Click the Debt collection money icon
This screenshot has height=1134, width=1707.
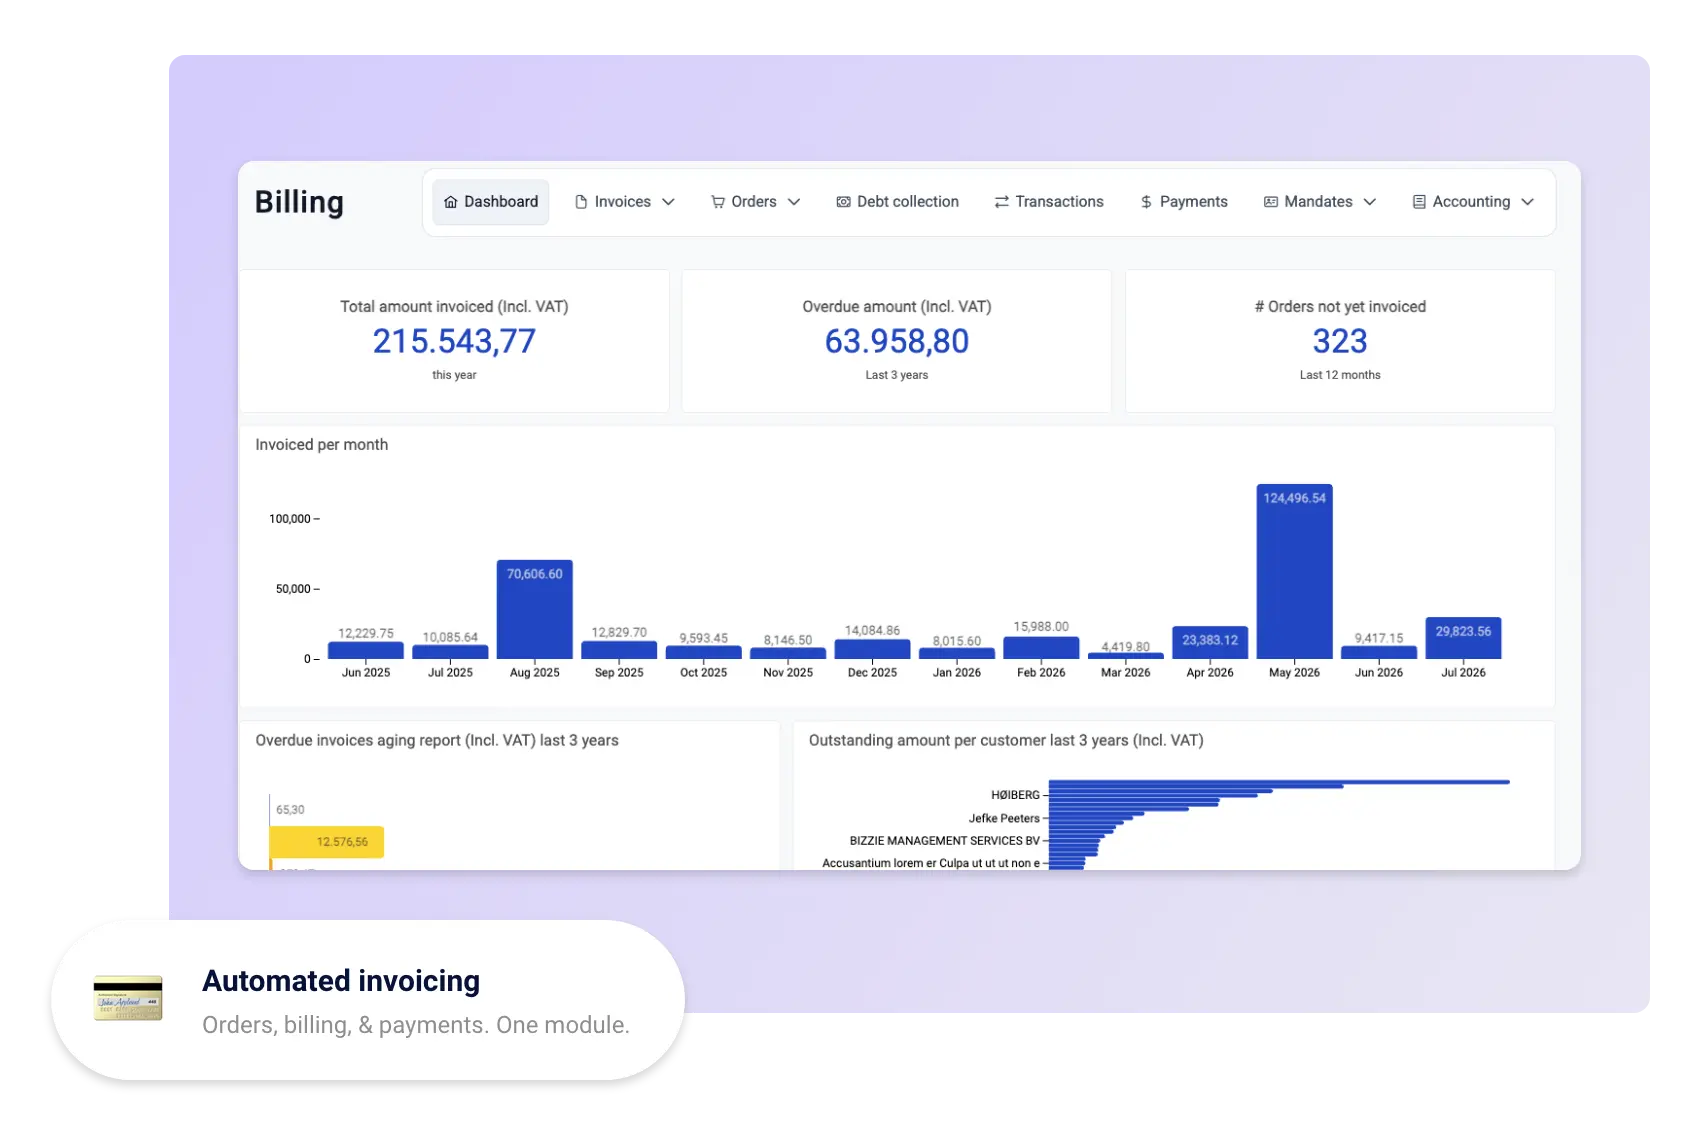(x=844, y=202)
